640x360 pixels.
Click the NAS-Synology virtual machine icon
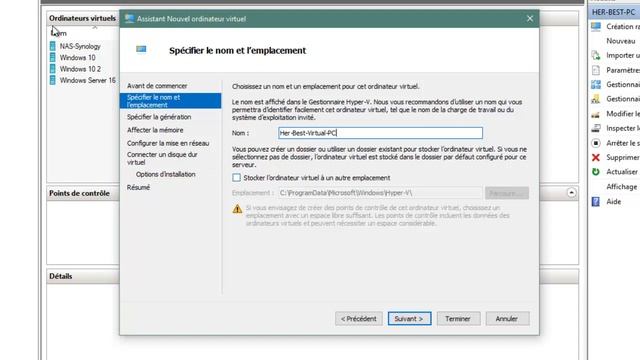coord(53,46)
